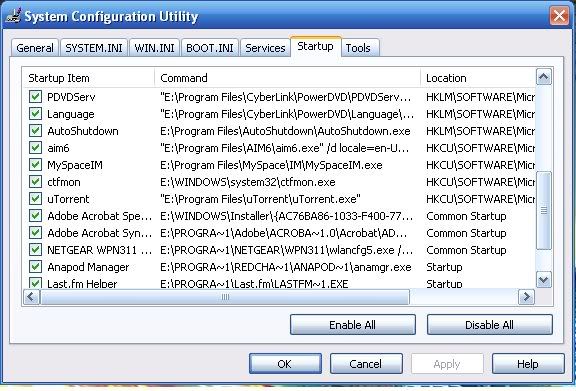The image size is (576, 391).
Task: Confirm with the OK button
Action: pos(285,364)
